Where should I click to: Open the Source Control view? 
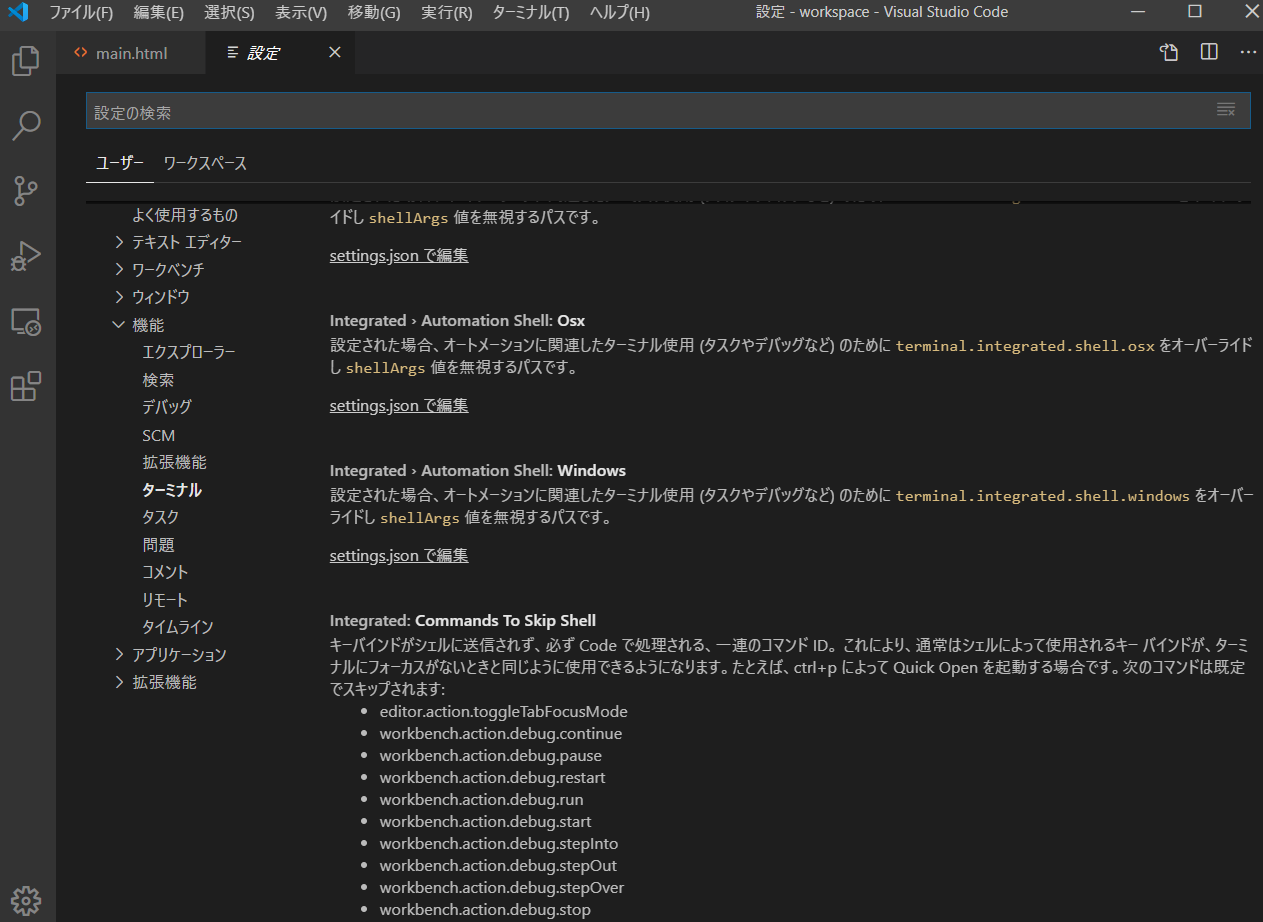[26, 190]
